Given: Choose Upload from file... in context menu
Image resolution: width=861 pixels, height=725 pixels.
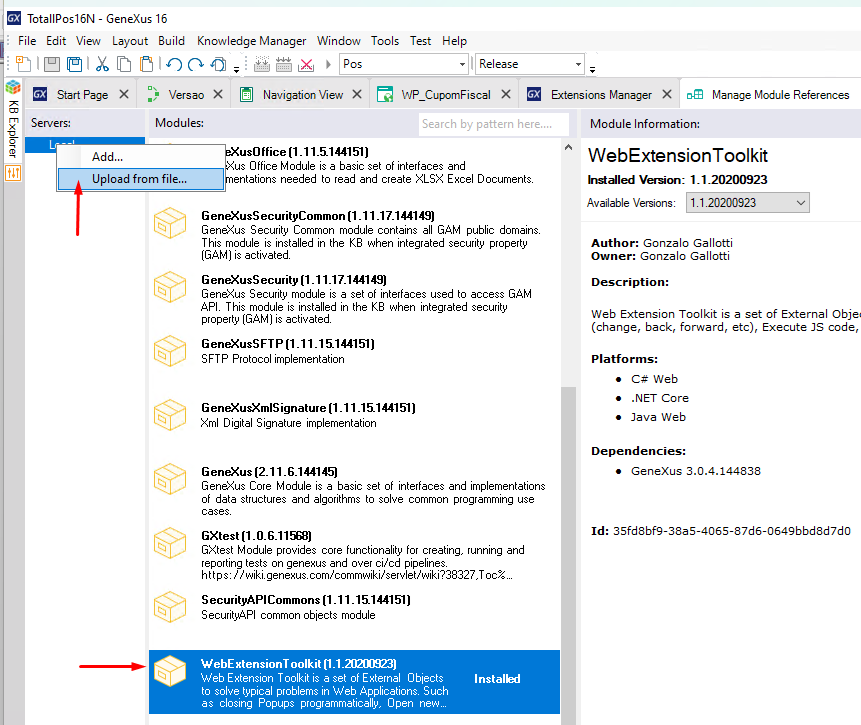Looking at the screenshot, I should coord(141,179).
